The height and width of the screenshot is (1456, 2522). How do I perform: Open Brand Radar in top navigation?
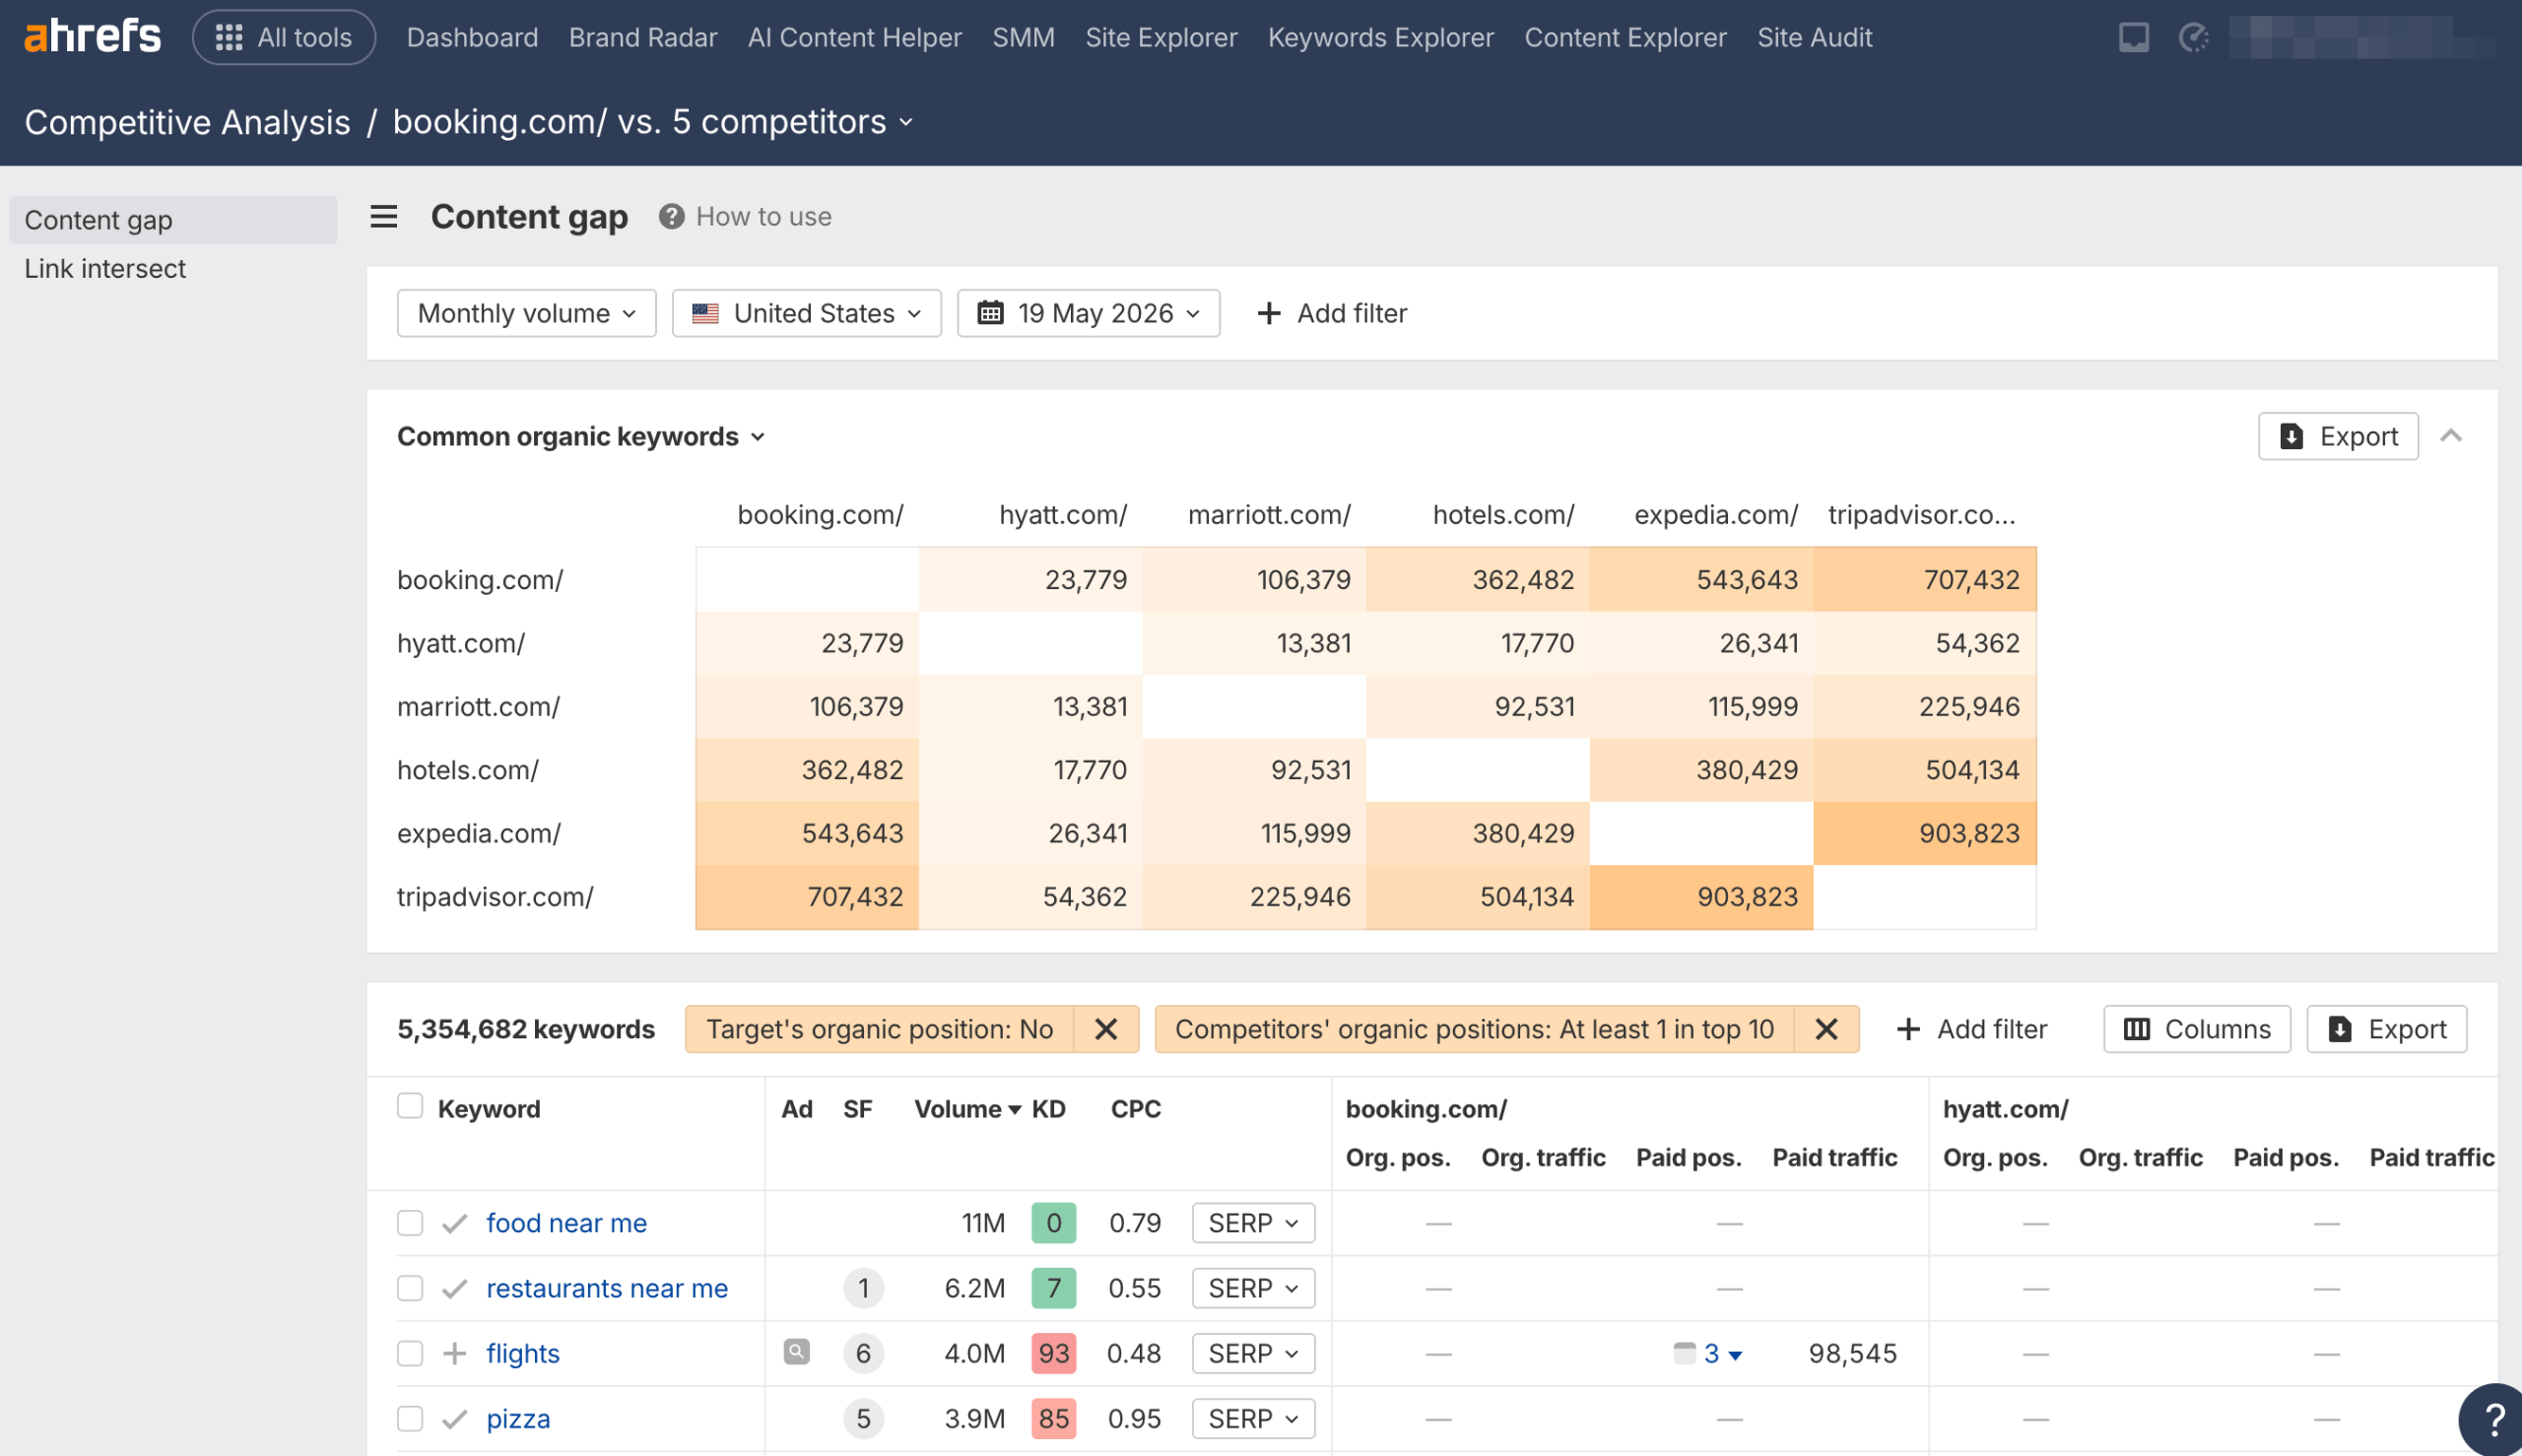point(642,37)
